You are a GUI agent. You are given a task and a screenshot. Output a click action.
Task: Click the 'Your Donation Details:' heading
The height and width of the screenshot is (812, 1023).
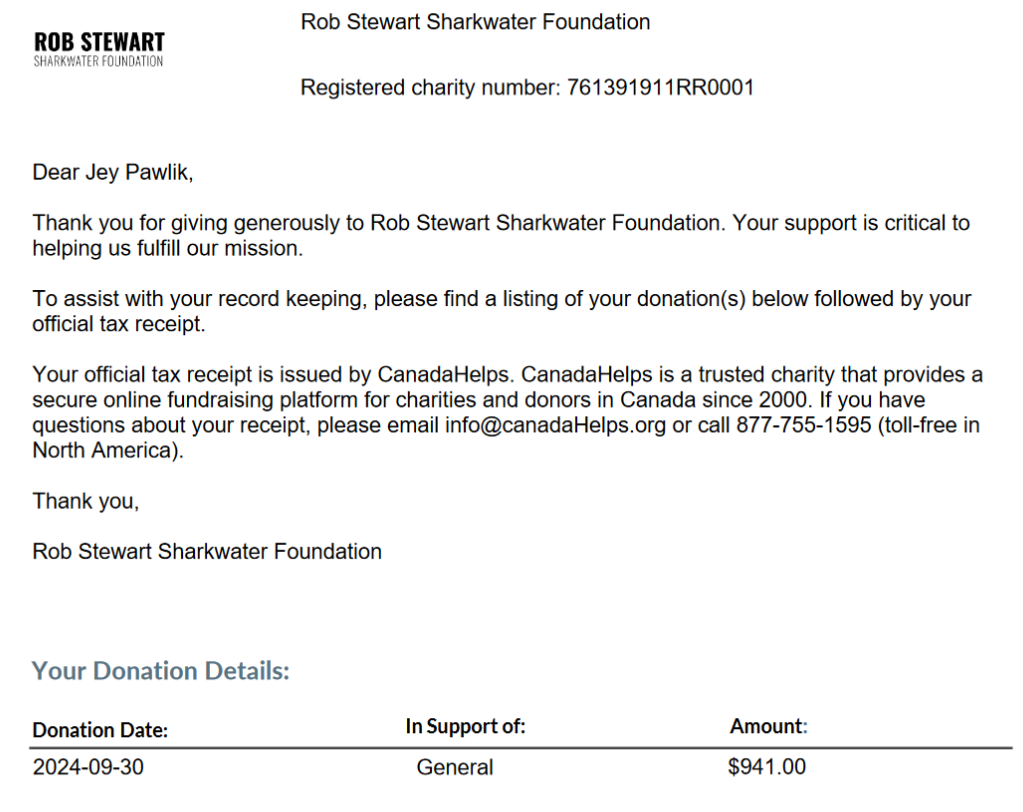[160, 670]
